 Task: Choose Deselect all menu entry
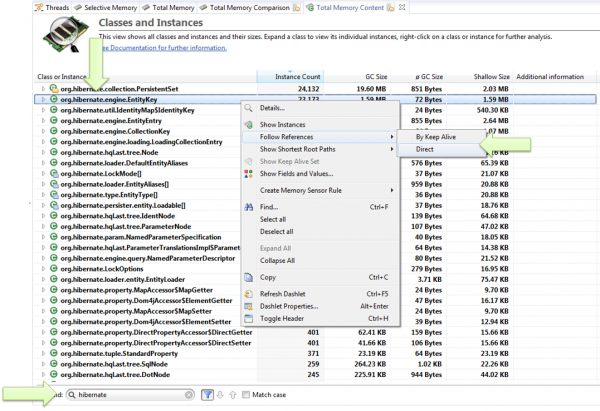pos(320,232)
